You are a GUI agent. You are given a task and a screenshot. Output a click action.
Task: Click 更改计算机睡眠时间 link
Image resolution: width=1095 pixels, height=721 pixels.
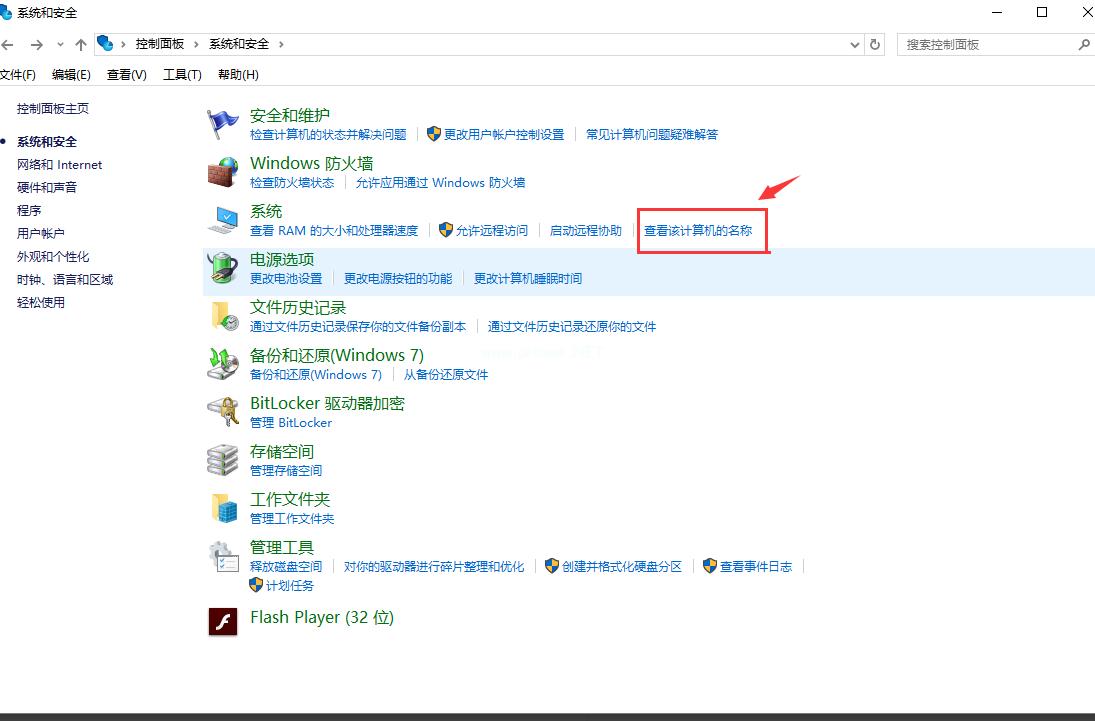click(x=527, y=279)
